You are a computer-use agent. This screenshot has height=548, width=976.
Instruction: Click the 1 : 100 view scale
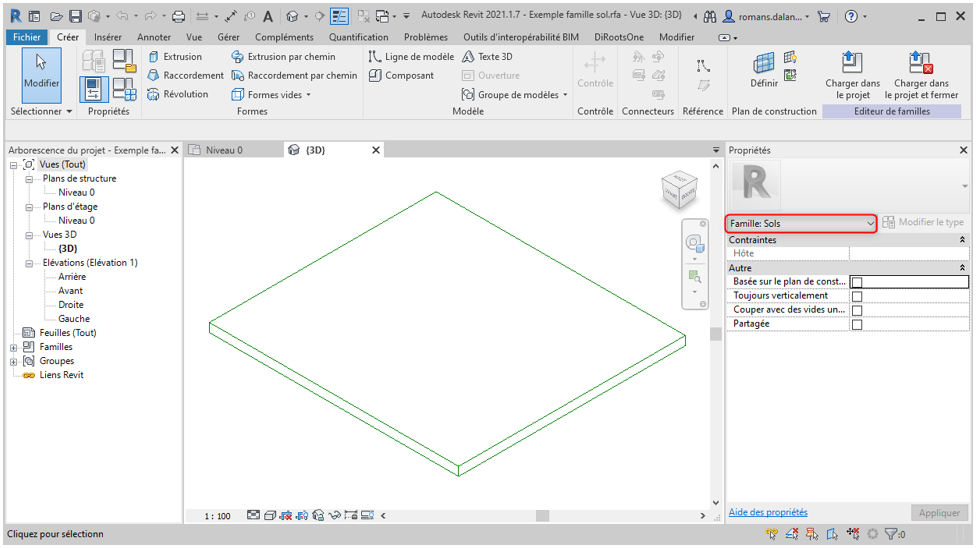tap(217, 516)
